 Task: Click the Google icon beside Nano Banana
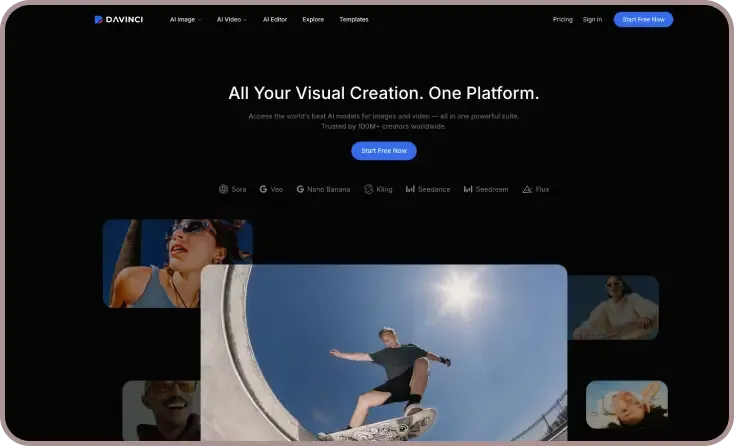click(x=300, y=189)
